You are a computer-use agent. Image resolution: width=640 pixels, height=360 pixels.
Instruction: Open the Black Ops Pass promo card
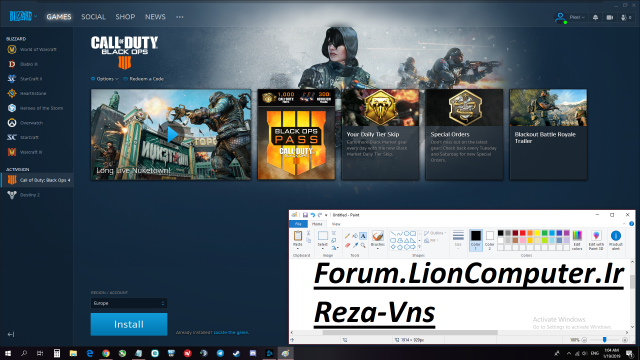tap(296, 134)
